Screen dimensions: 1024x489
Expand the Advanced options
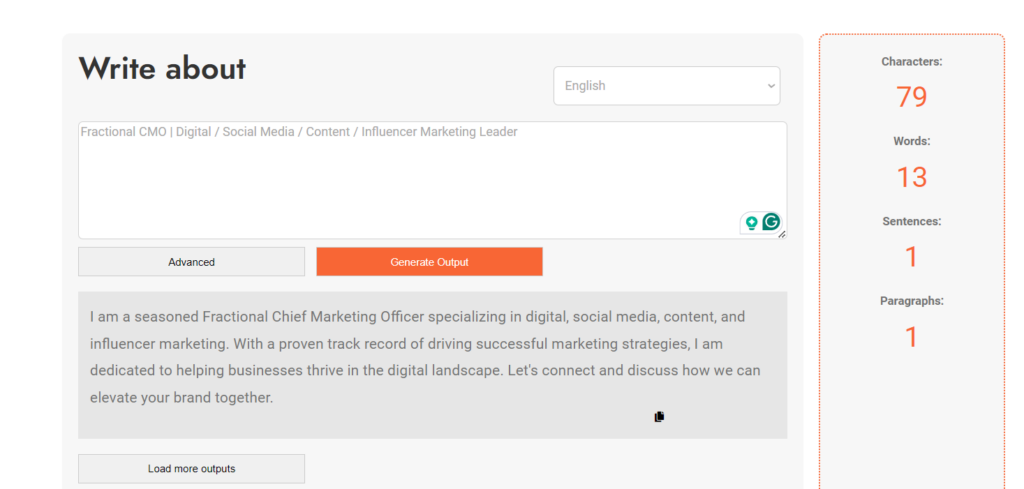(191, 262)
